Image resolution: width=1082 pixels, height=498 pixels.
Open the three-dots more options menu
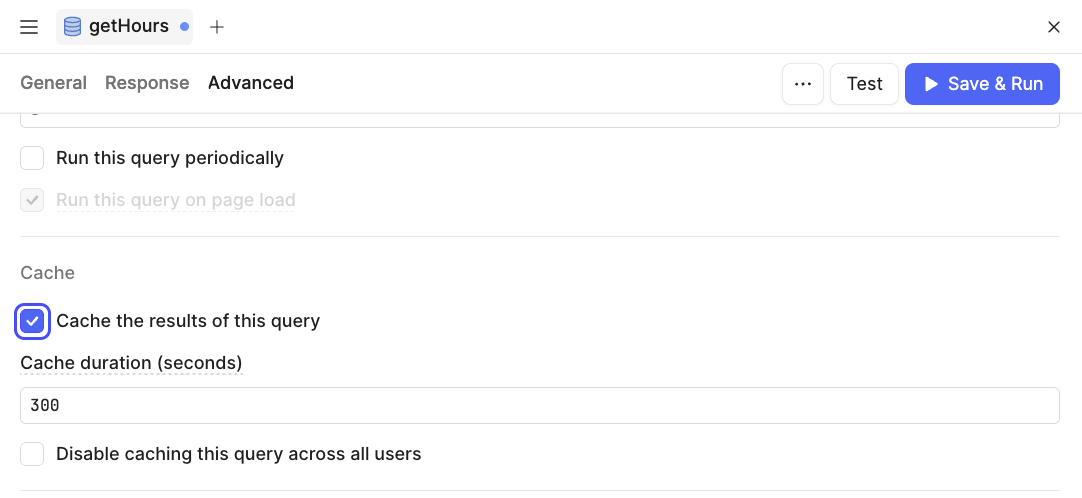coord(802,84)
